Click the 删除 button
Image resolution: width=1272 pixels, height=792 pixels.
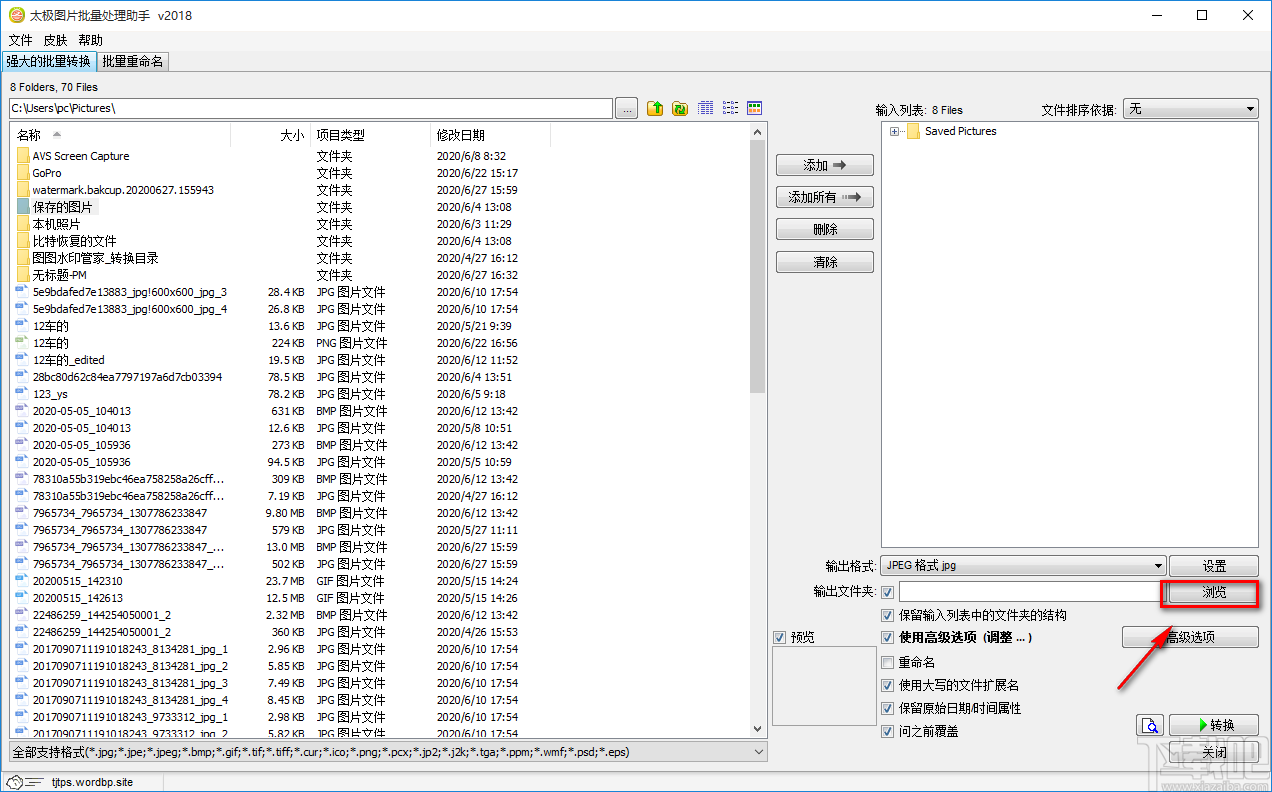pyautogui.click(x=825, y=230)
